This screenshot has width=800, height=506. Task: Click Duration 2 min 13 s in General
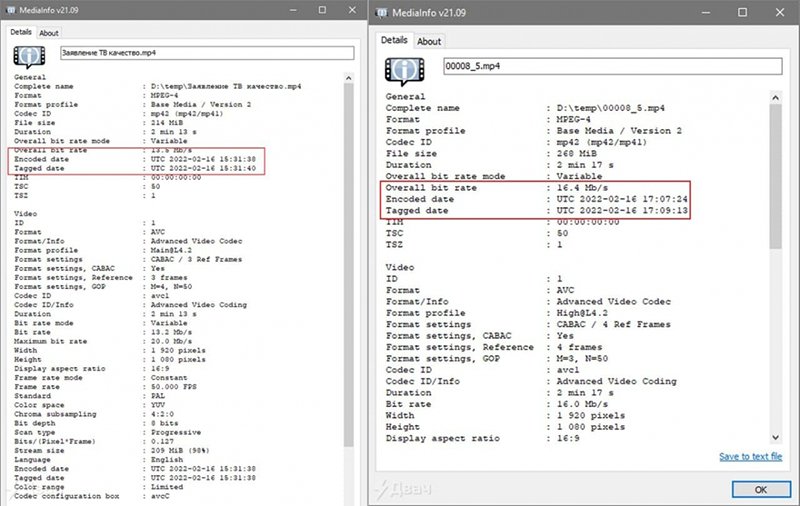click(173, 132)
